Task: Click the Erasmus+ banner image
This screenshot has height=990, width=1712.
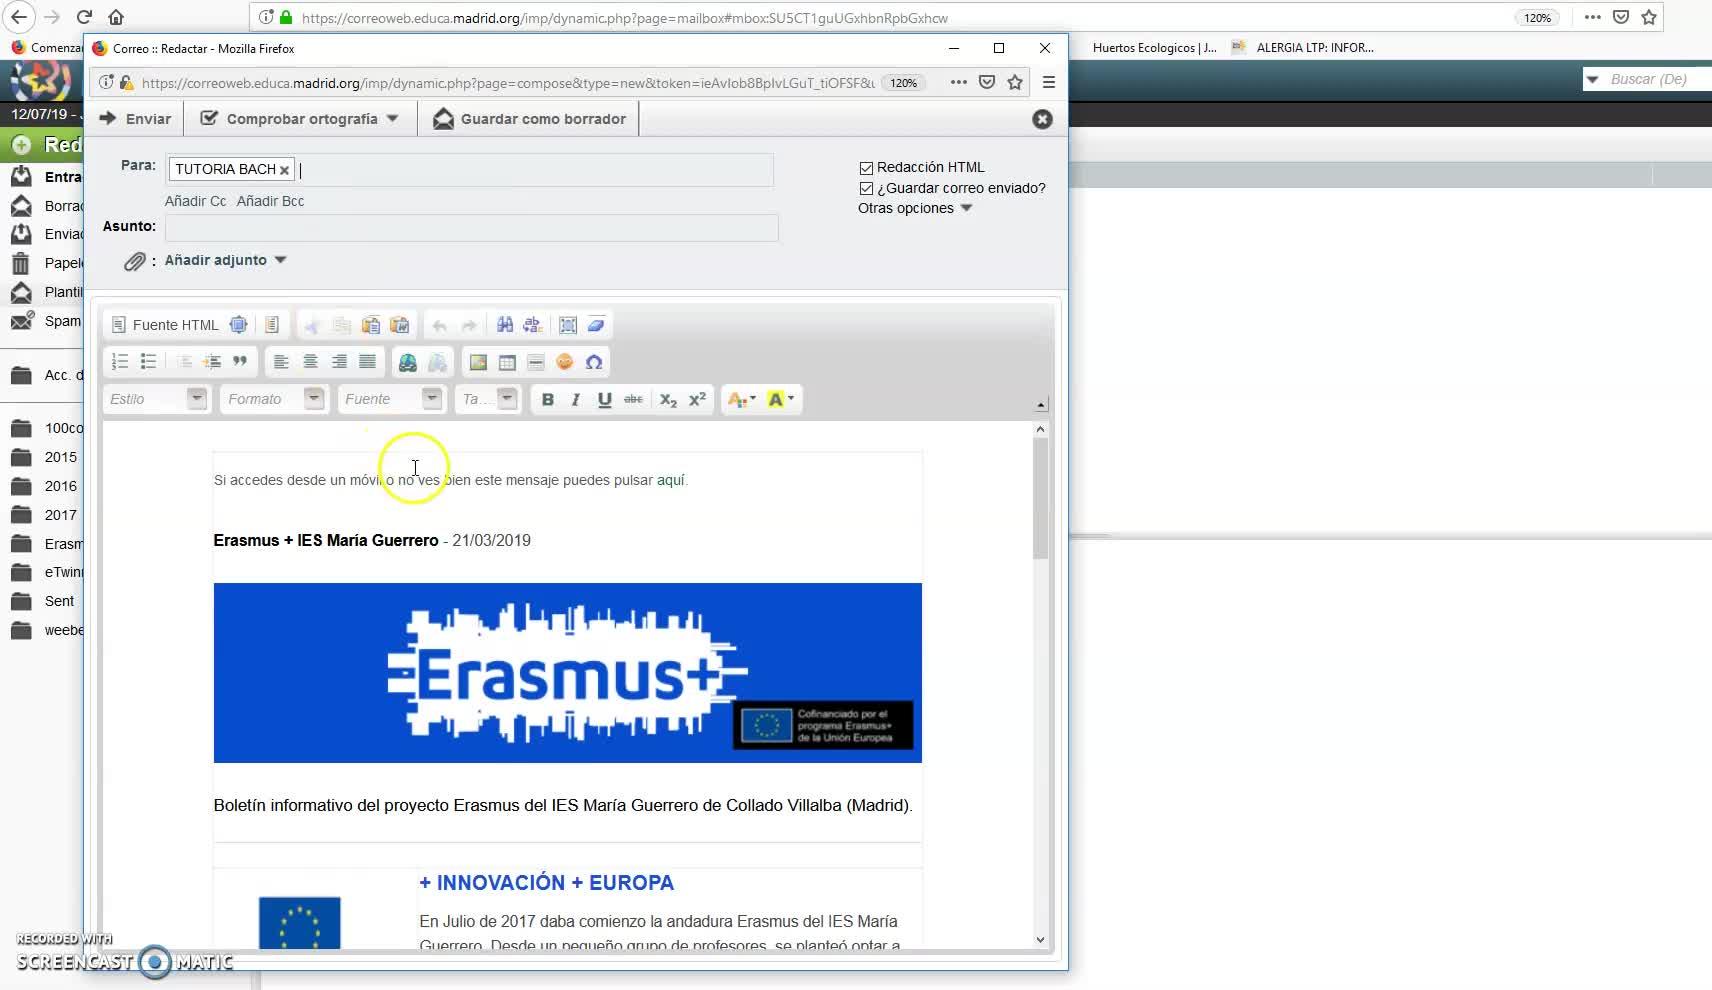Action: [x=567, y=673]
